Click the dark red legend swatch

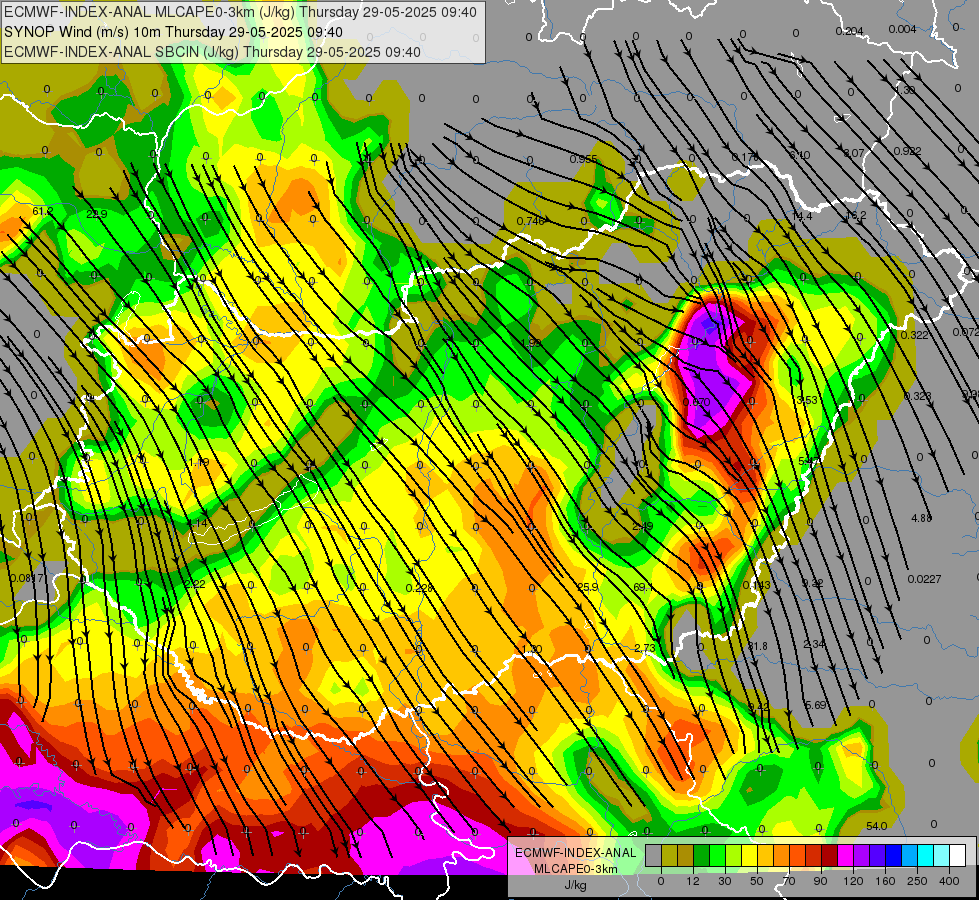[x=830, y=856]
